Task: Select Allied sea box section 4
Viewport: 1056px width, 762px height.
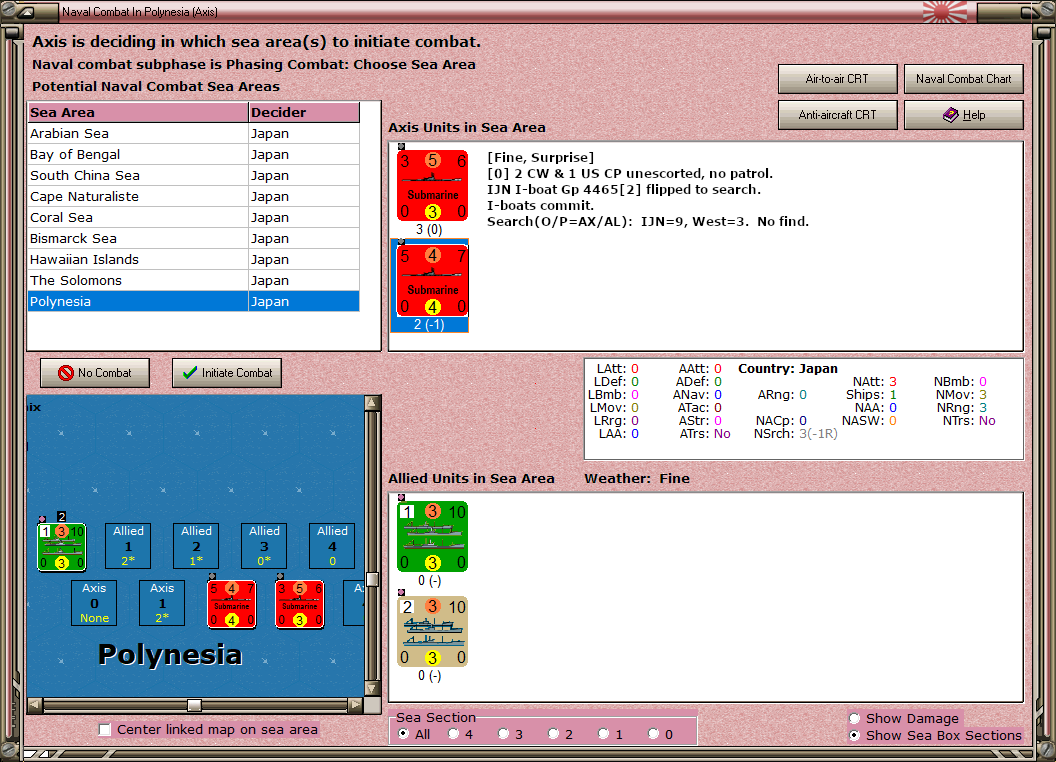Action: click(332, 546)
